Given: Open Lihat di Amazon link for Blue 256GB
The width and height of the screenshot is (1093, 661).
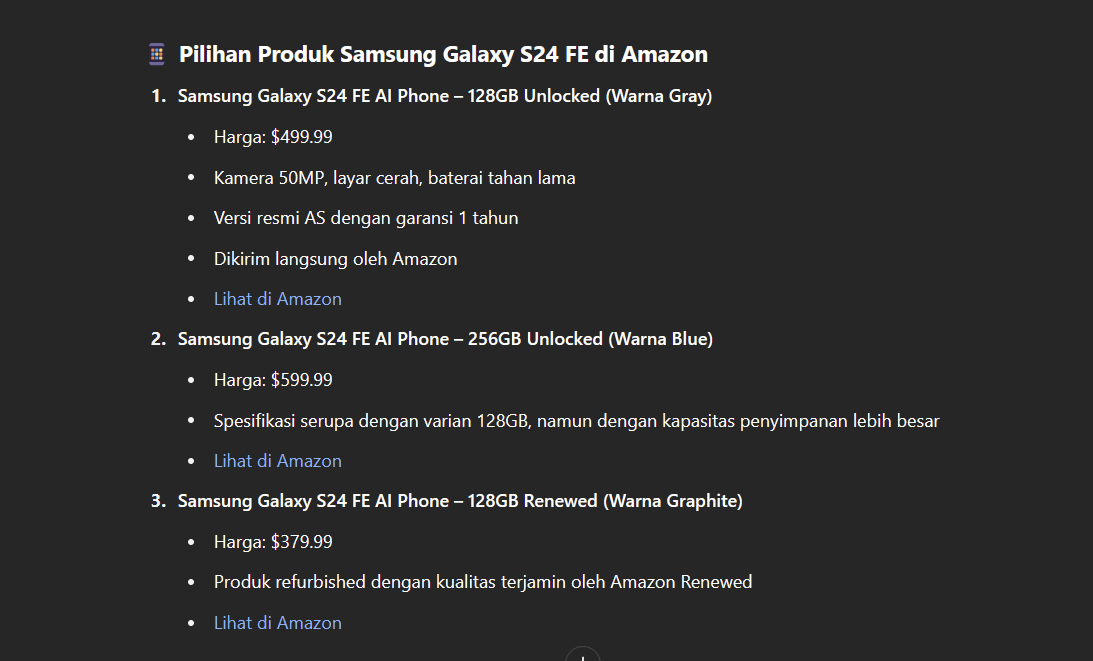Looking at the screenshot, I should tap(277, 461).
